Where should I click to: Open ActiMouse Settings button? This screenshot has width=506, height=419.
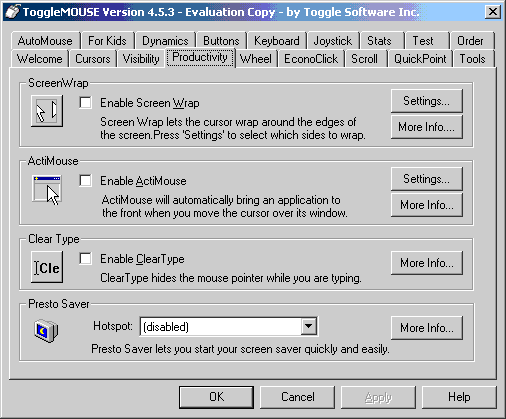427,179
